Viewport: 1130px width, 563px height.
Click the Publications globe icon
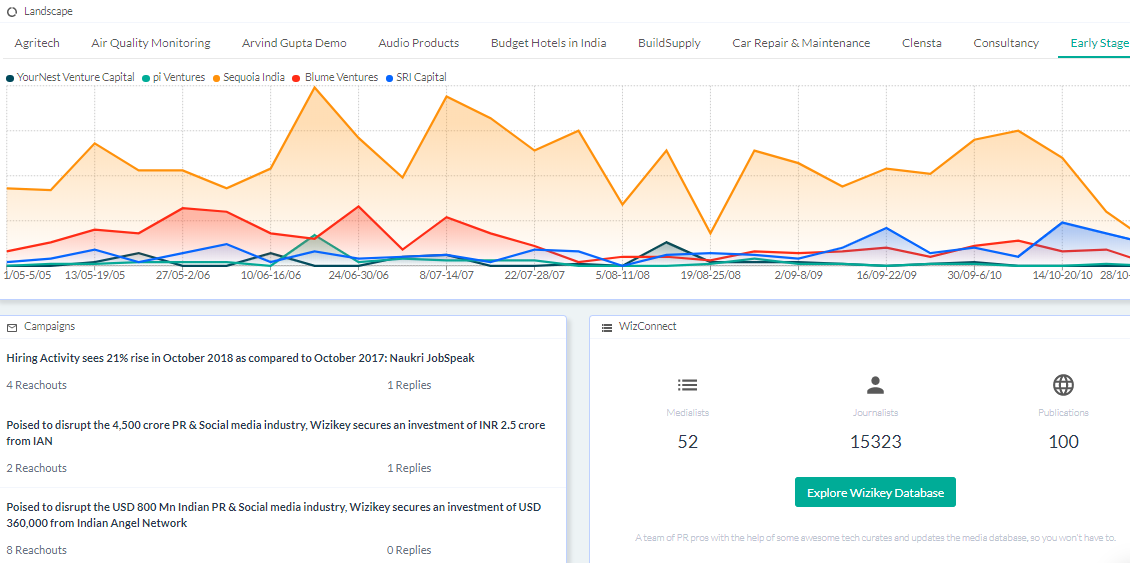coord(1064,385)
